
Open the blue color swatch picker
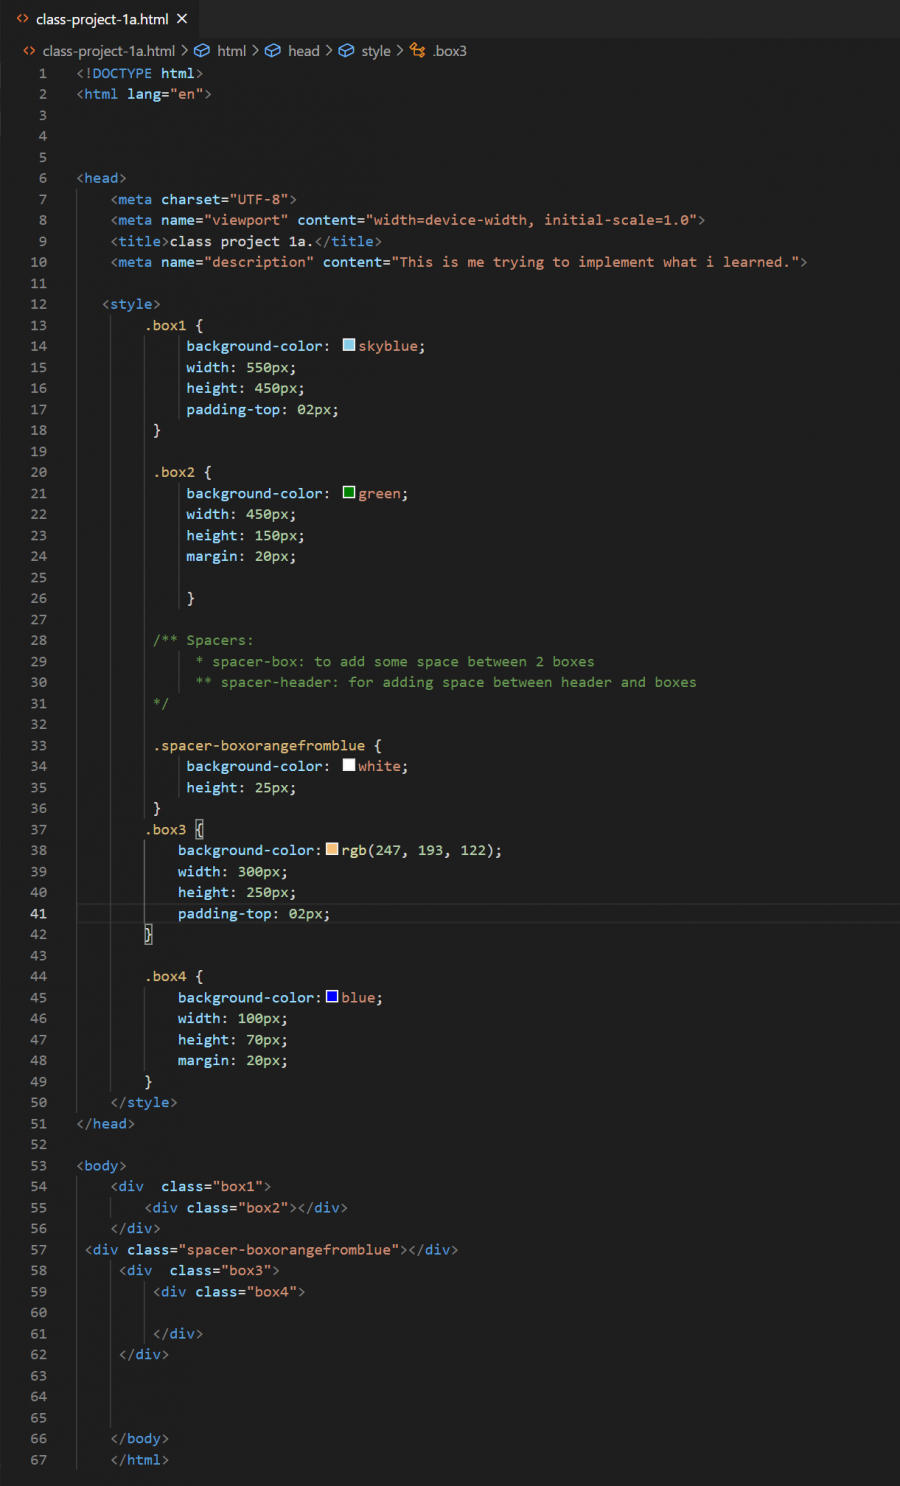(332, 997)
